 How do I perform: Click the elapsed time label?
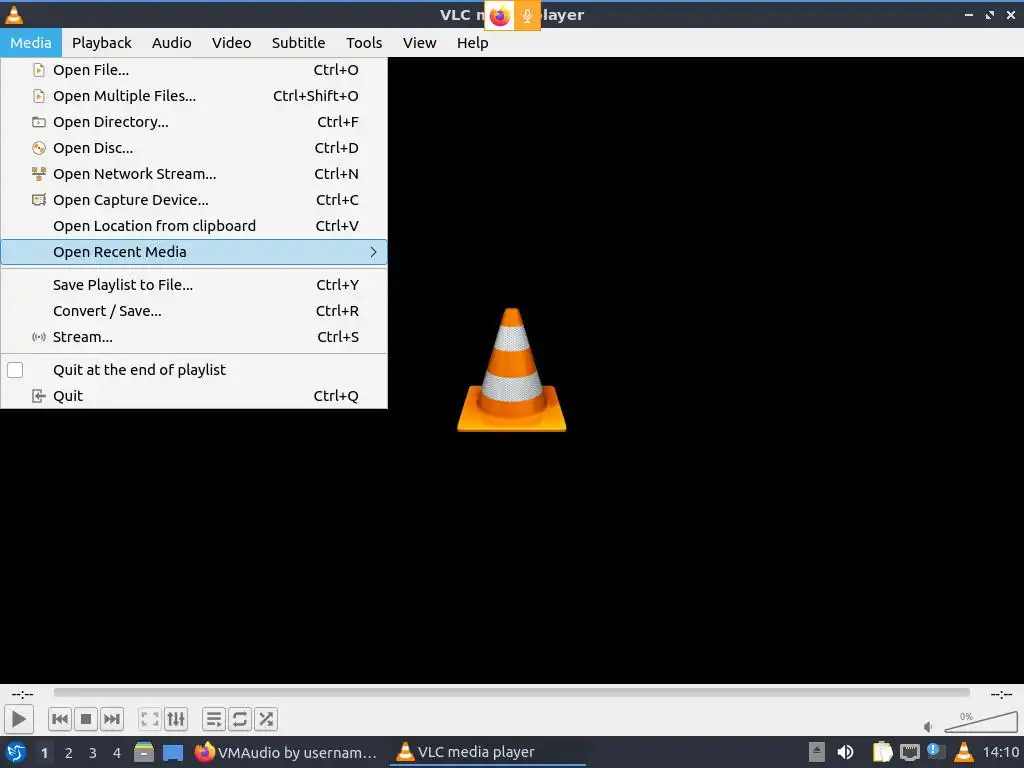click(23, 694)
